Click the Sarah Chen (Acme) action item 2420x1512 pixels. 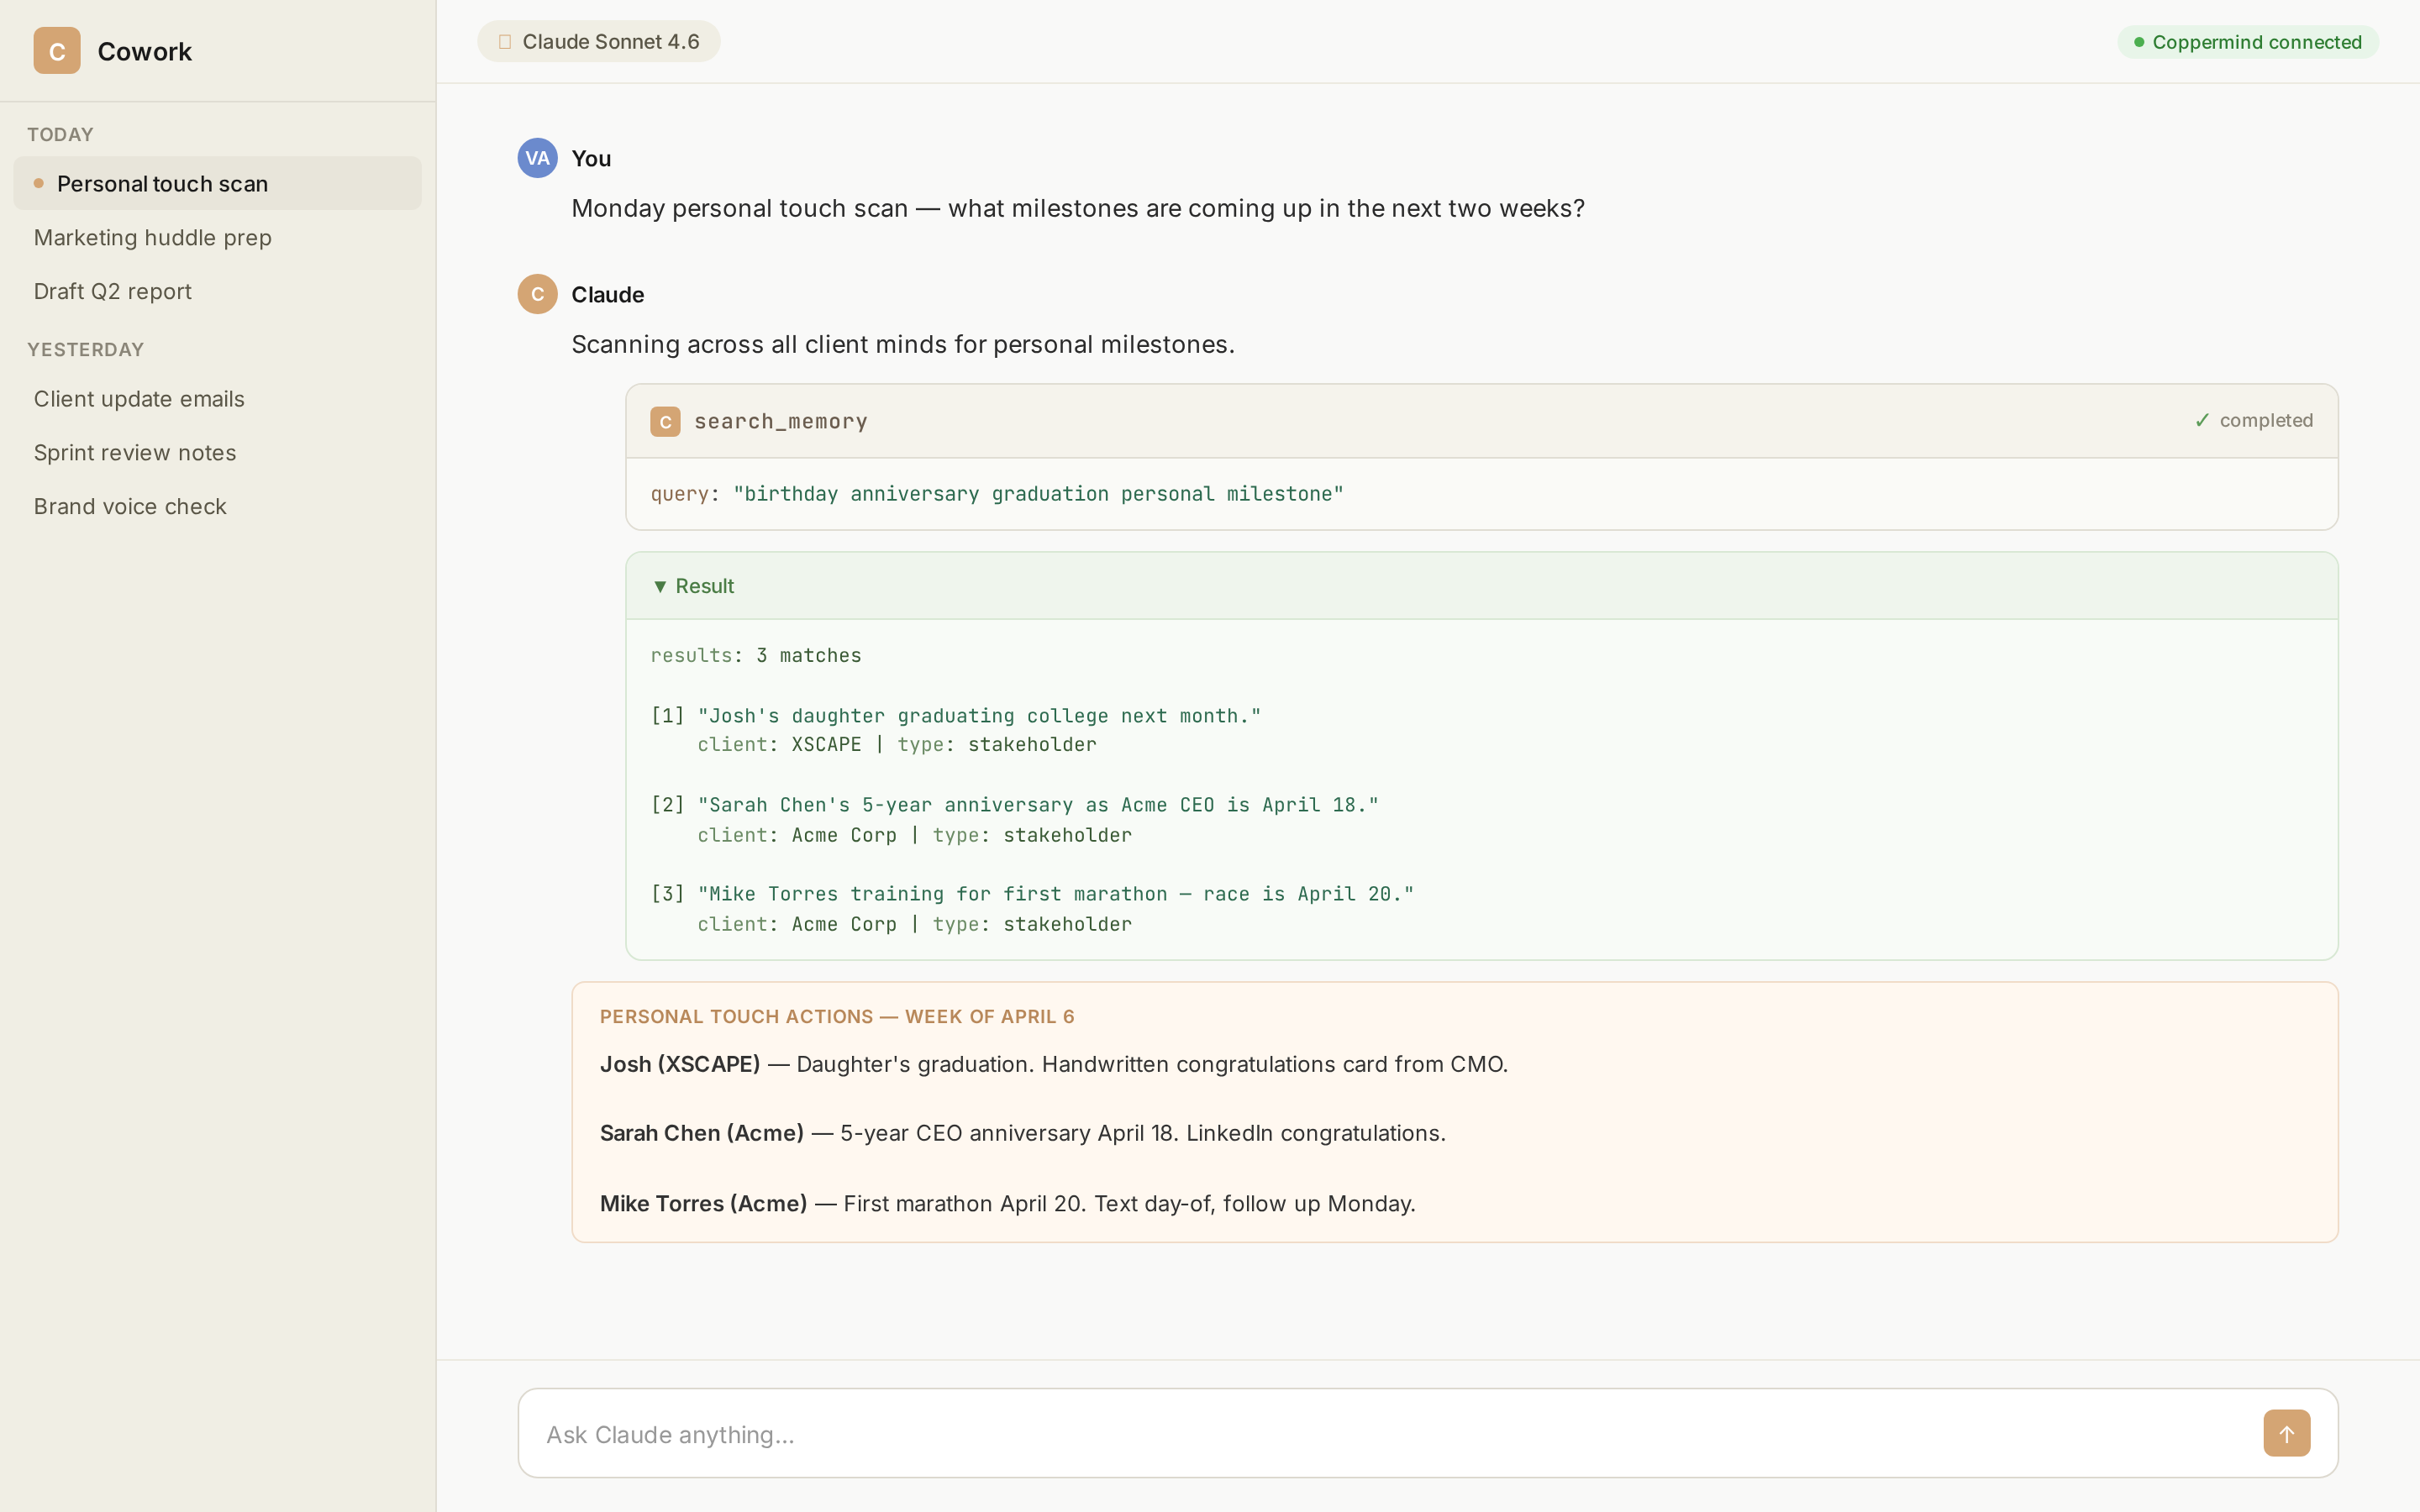[1023, 1133]
